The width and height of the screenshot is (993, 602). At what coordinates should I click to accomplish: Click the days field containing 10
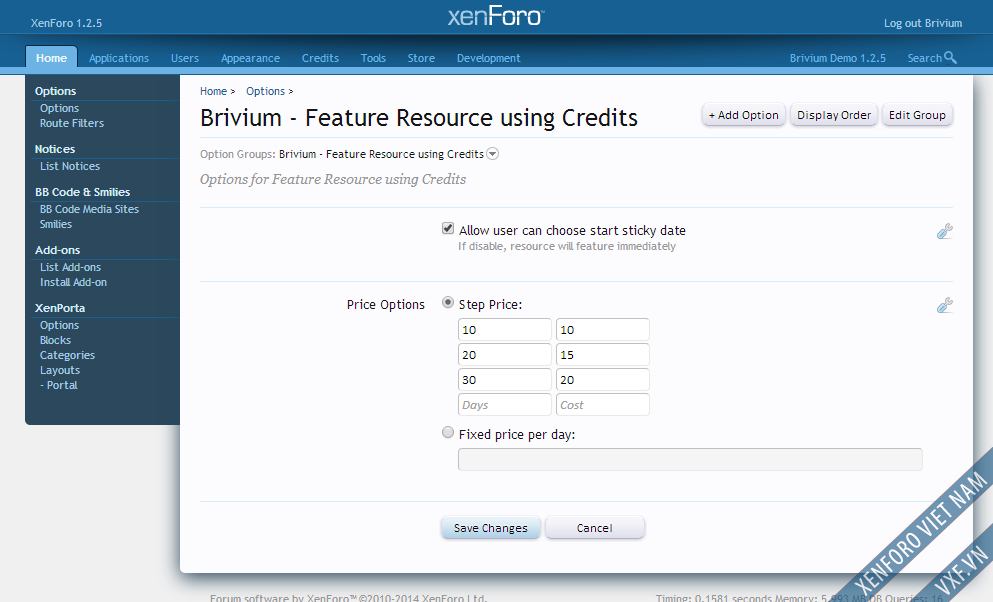coord(505,330)
